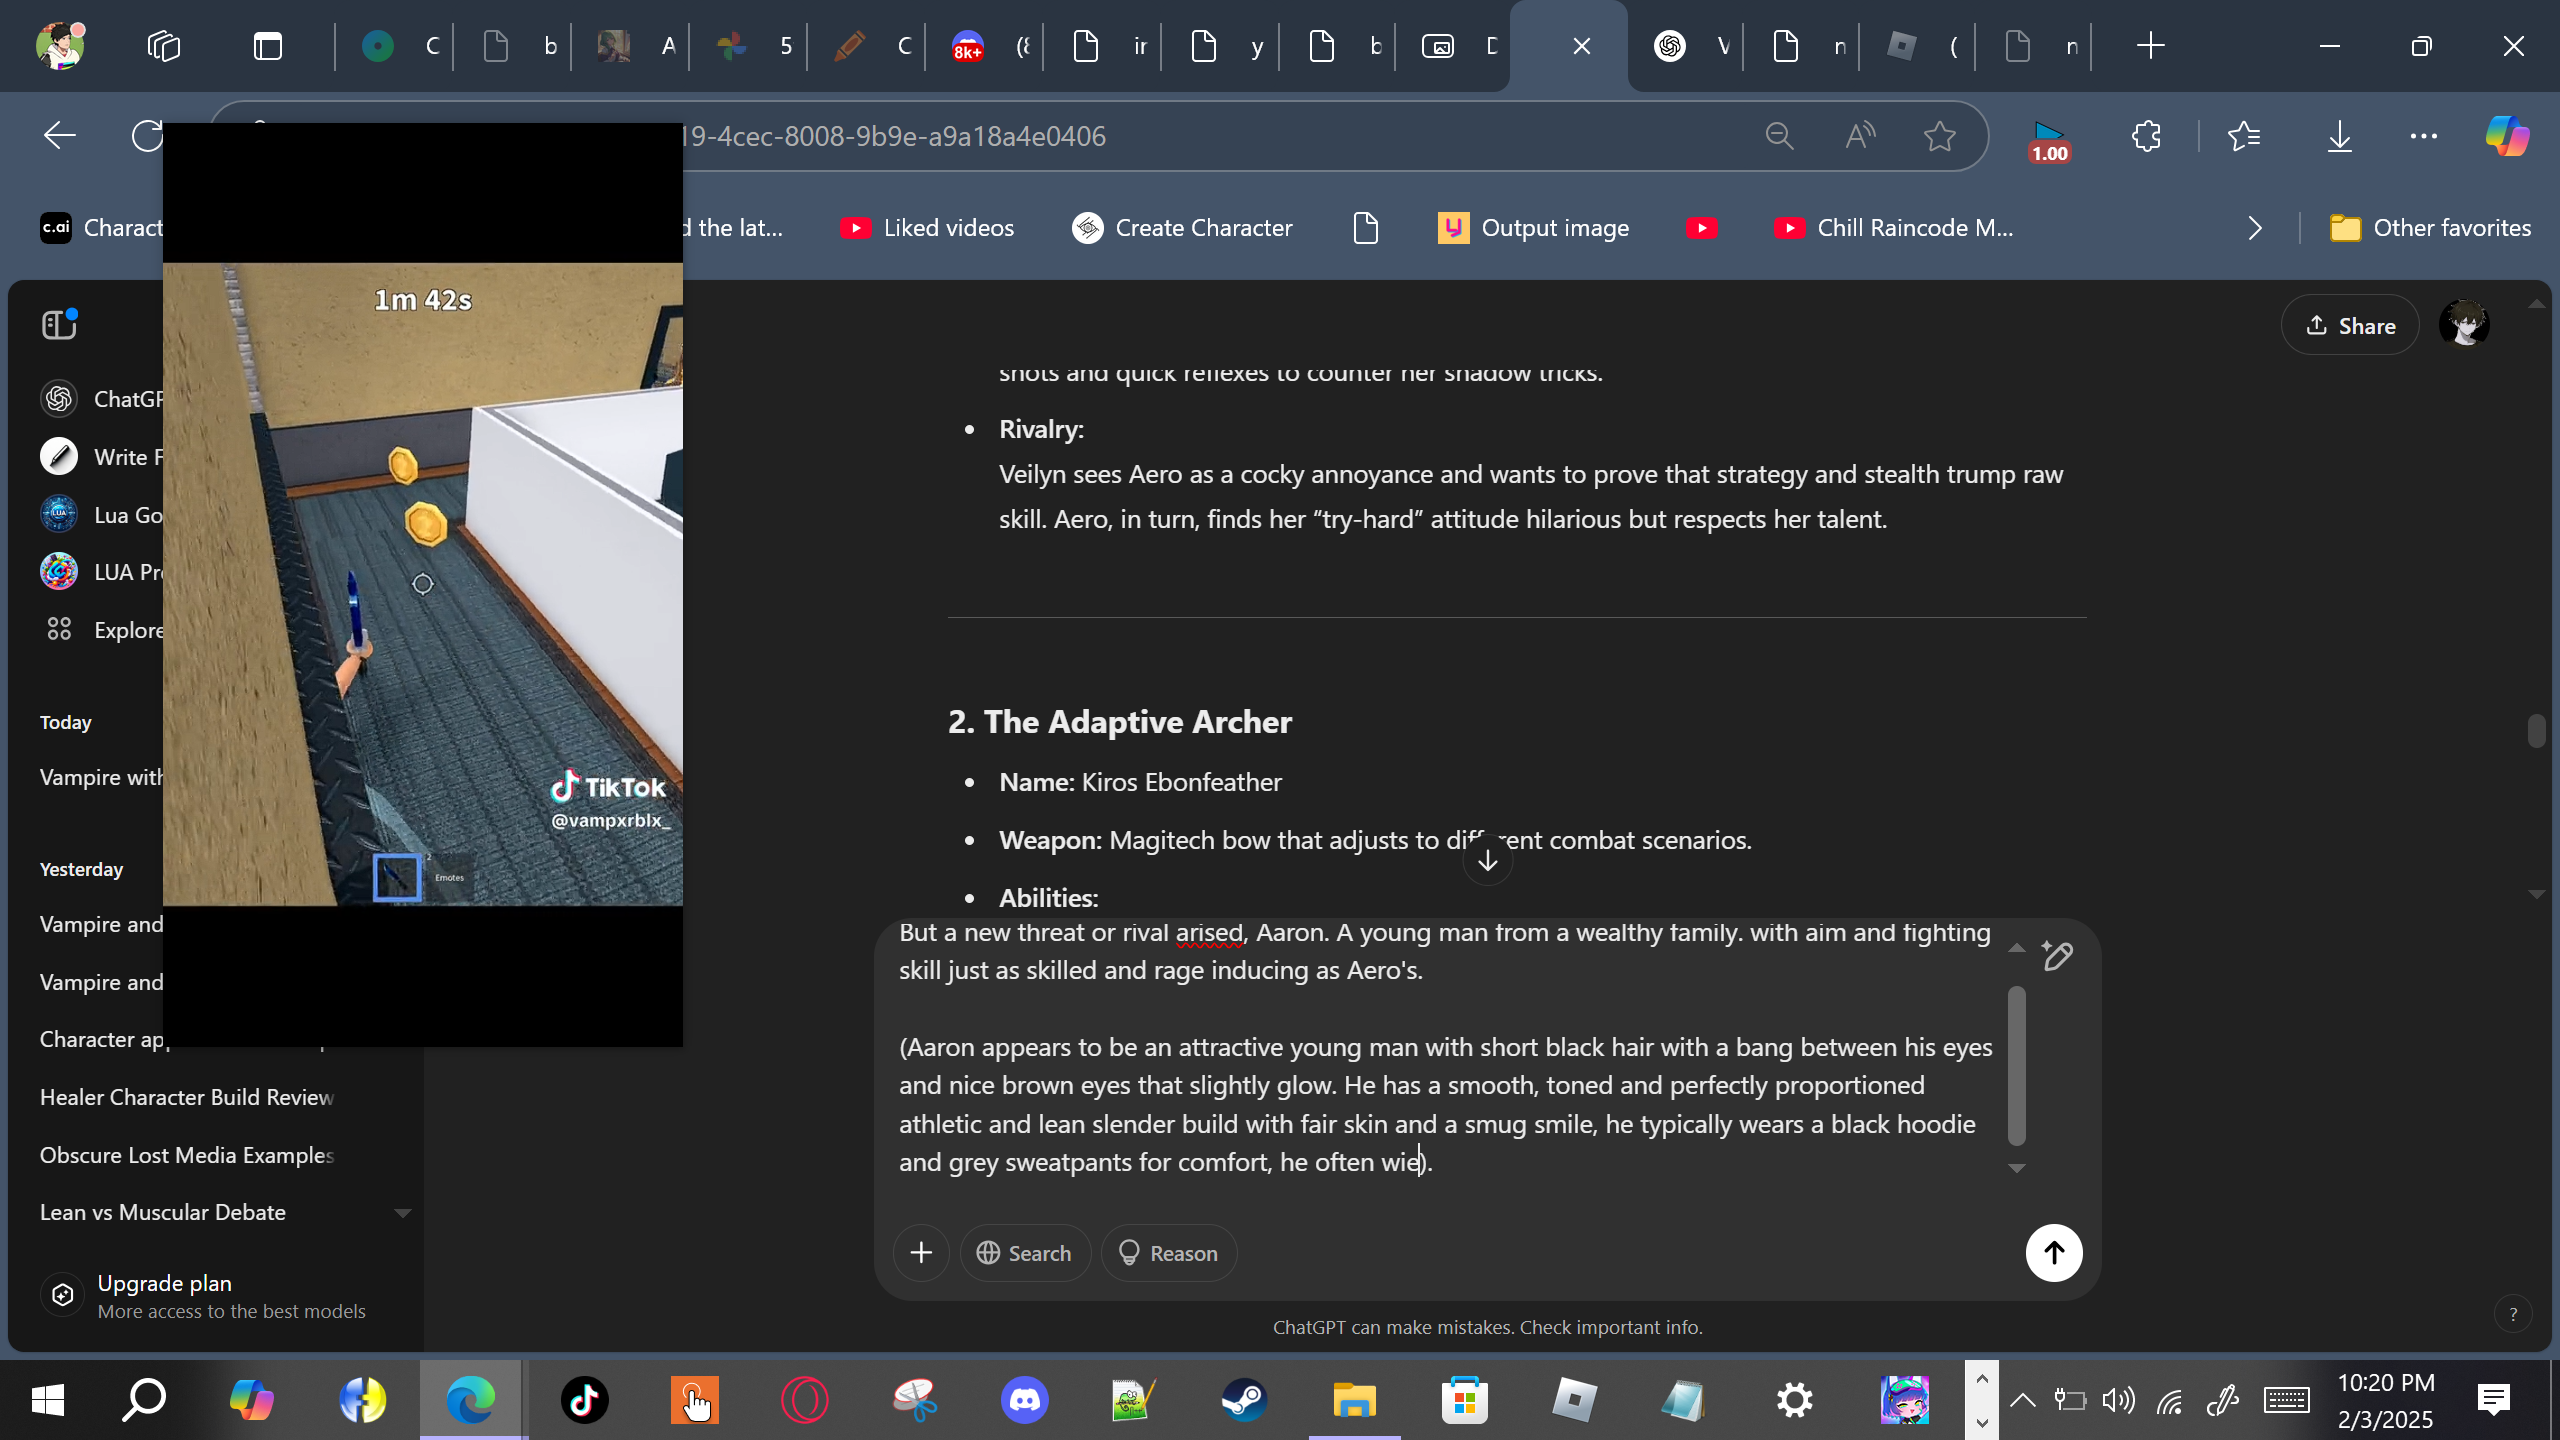Open the help question mark button

(2513, 1314)
